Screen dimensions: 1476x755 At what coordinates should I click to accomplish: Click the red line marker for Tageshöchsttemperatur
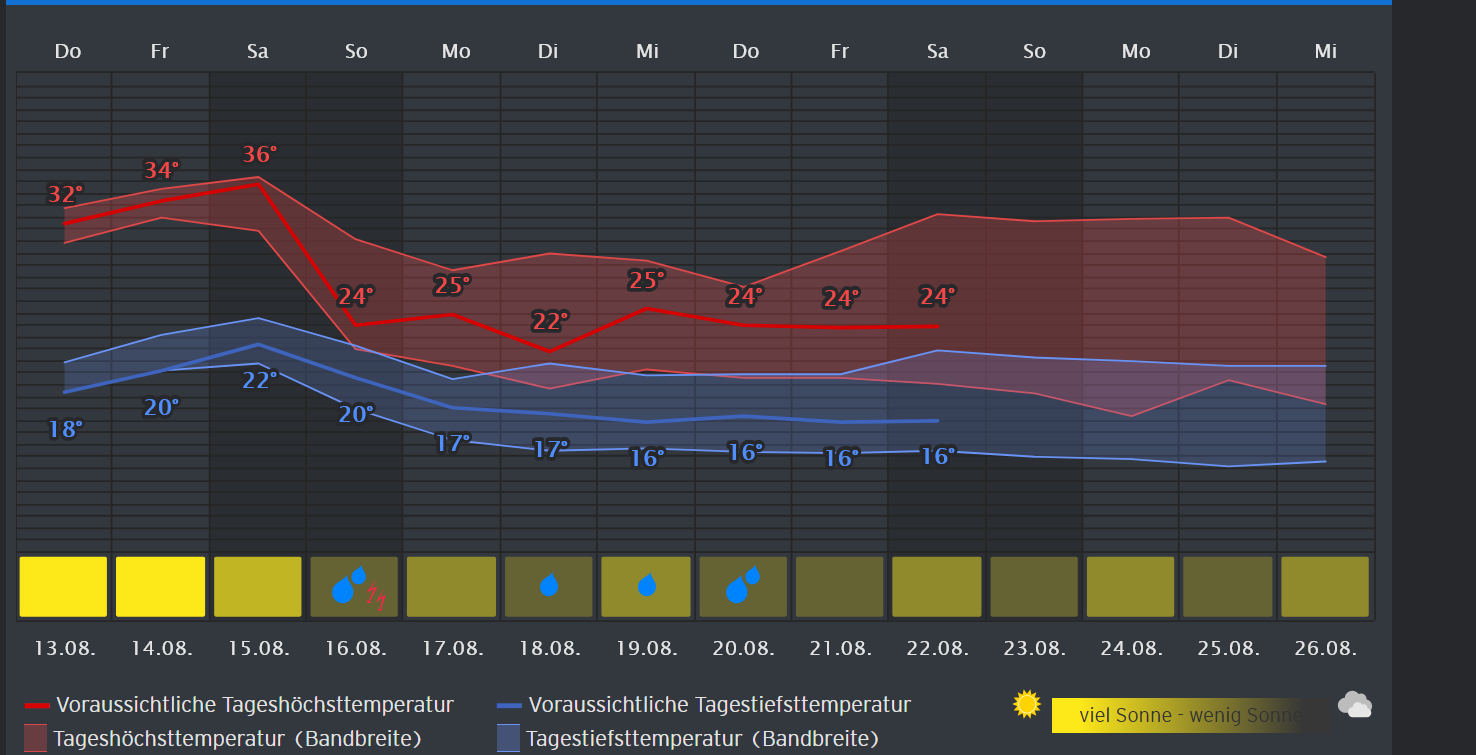point(37,706)
